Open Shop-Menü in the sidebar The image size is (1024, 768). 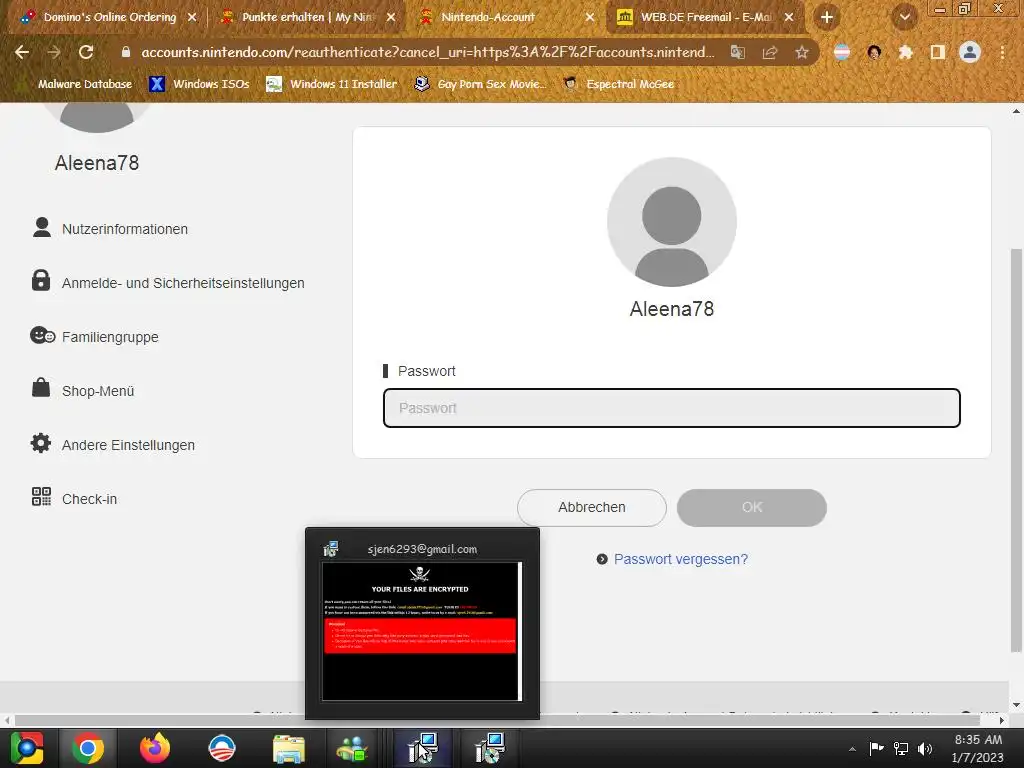point(83,391)
